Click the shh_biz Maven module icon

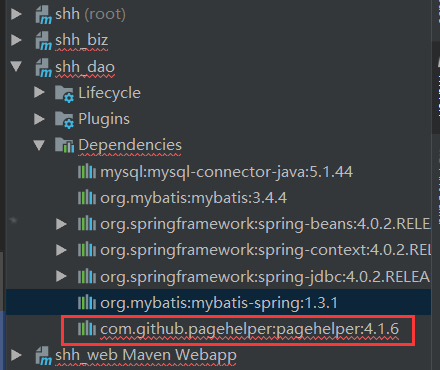coord(44,41)
